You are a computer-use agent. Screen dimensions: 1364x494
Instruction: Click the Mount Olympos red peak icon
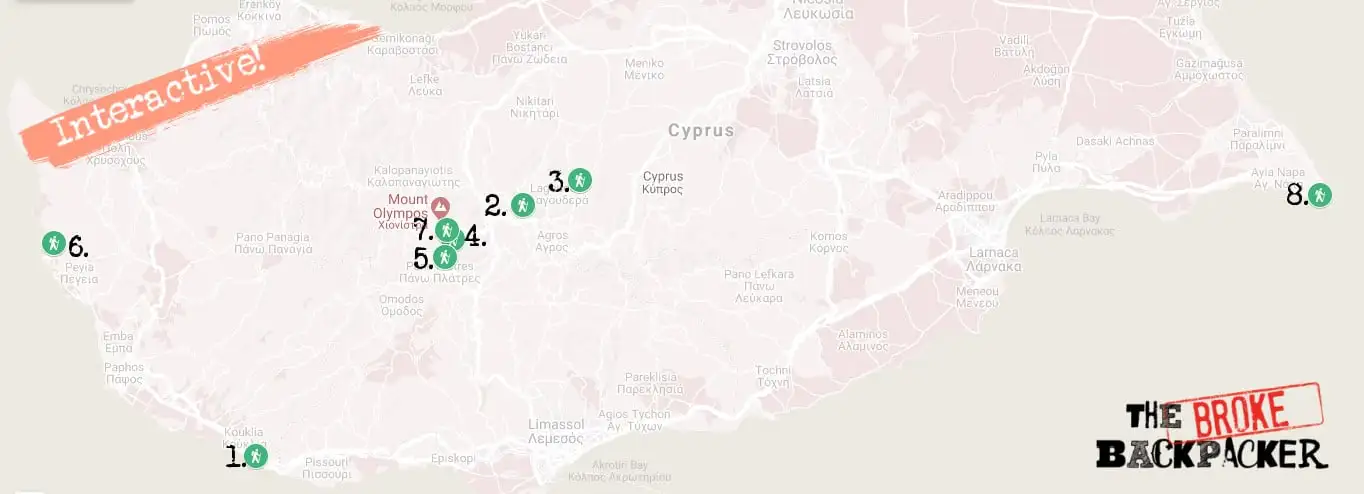[x=439, y=207]
